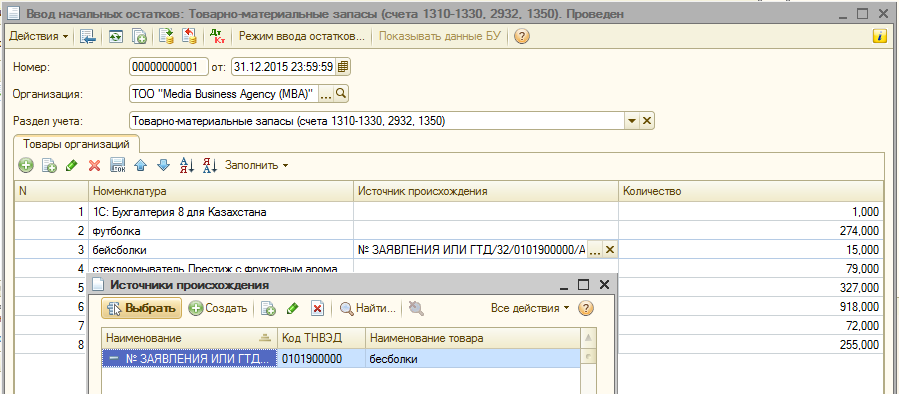
Task: Sort table rows ascending
Action: (187, 166)
